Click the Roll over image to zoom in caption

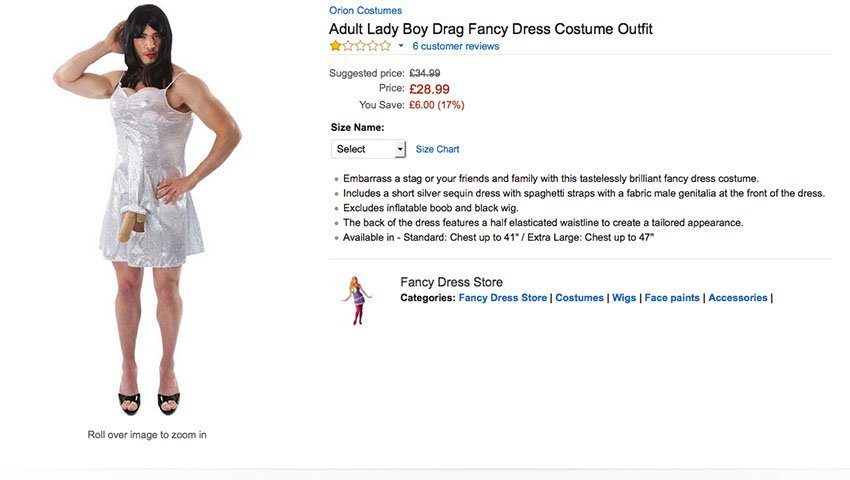click(147, 434)
